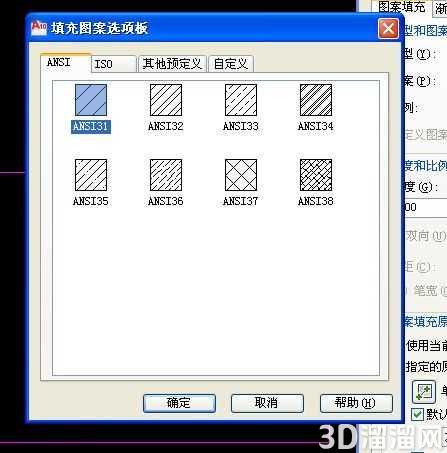This screenshot has height=453, width=447.
Task: Click the 指定的 origin option in background dialog
Action: (426, 367)
